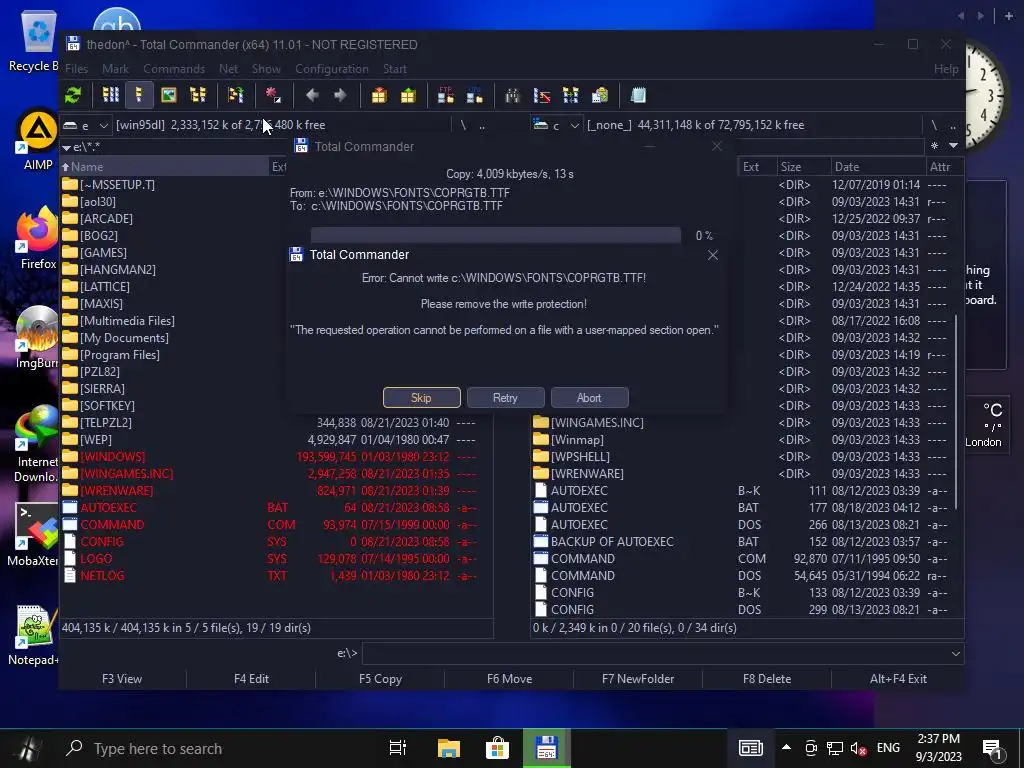The image size is (1024, 768).
Task: Click the F8 Delete button
Action: tap(767, 679)
